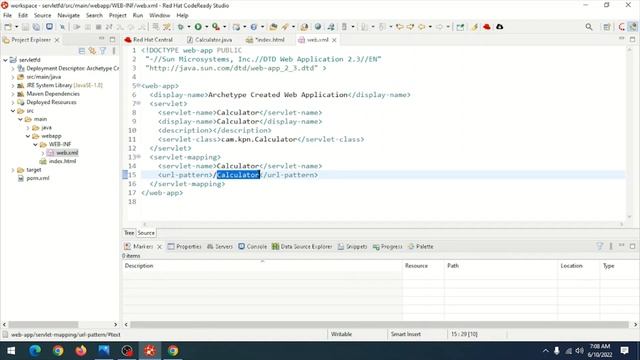The image size is (640, 360).
Task: Expand the Maven Dependencies node
Action: click(13, 94)
